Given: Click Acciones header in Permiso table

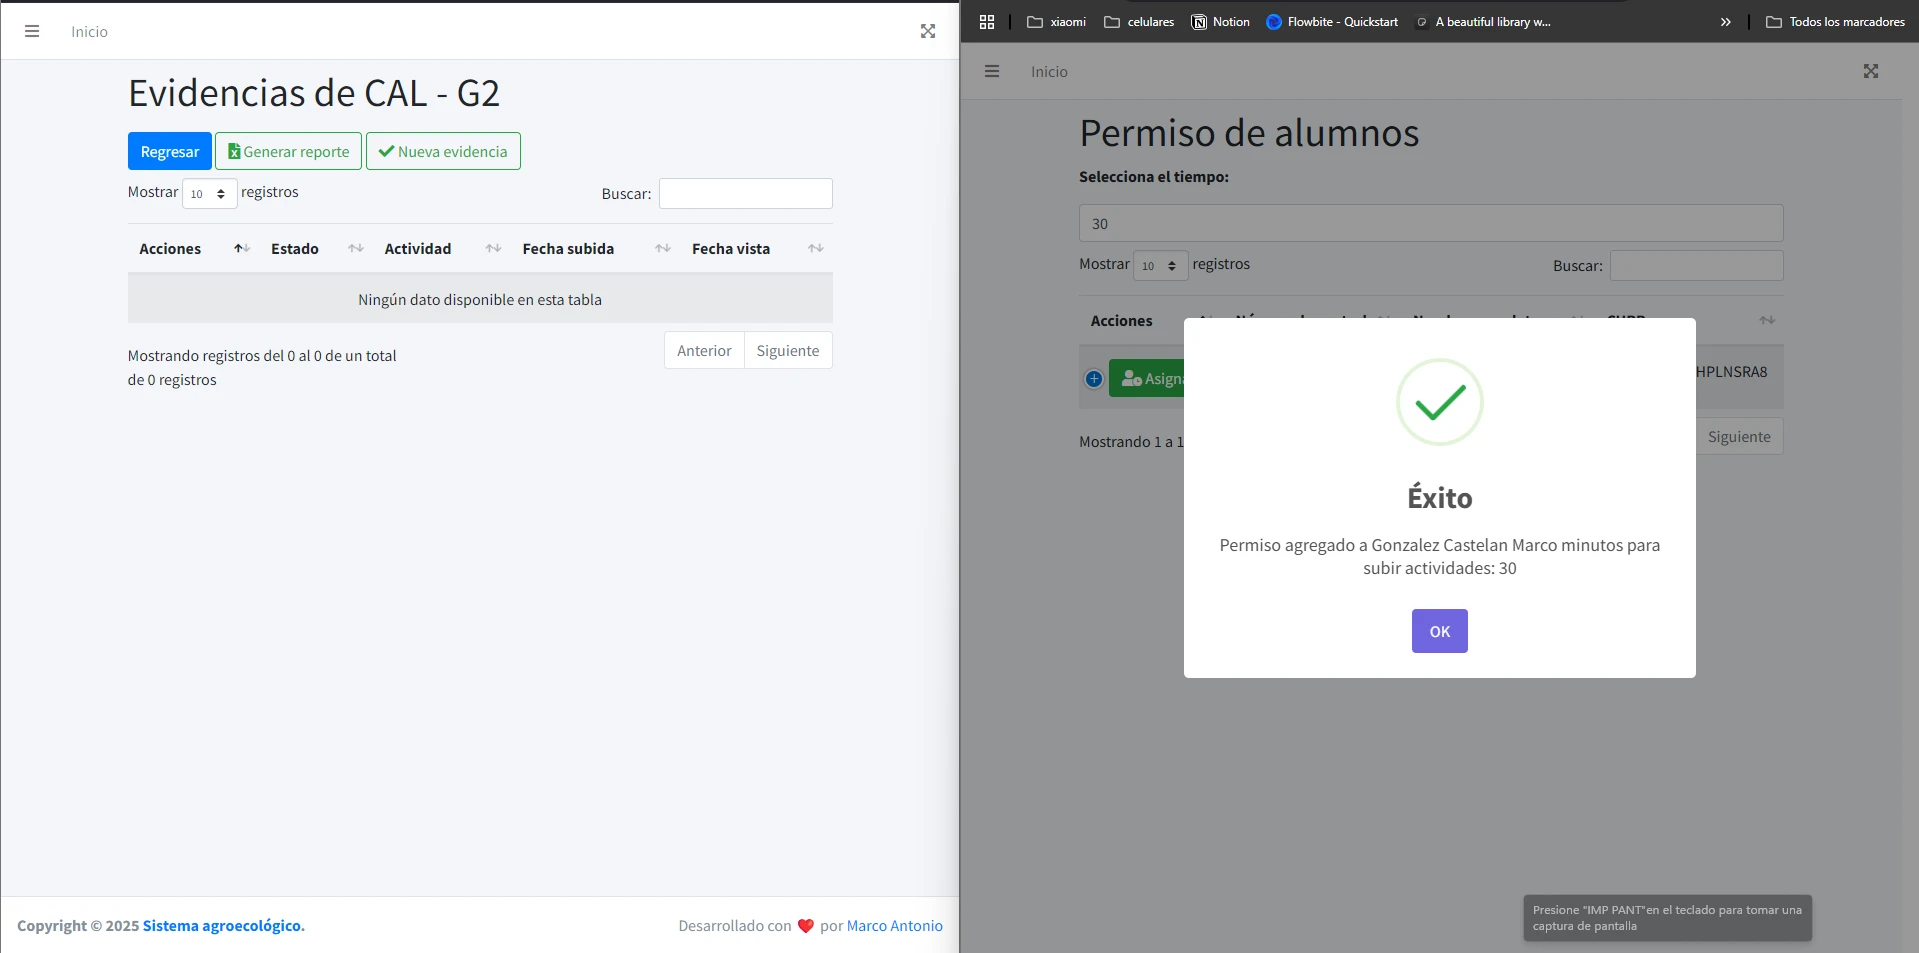Looking at the screenshot, I should (1122, 320).
